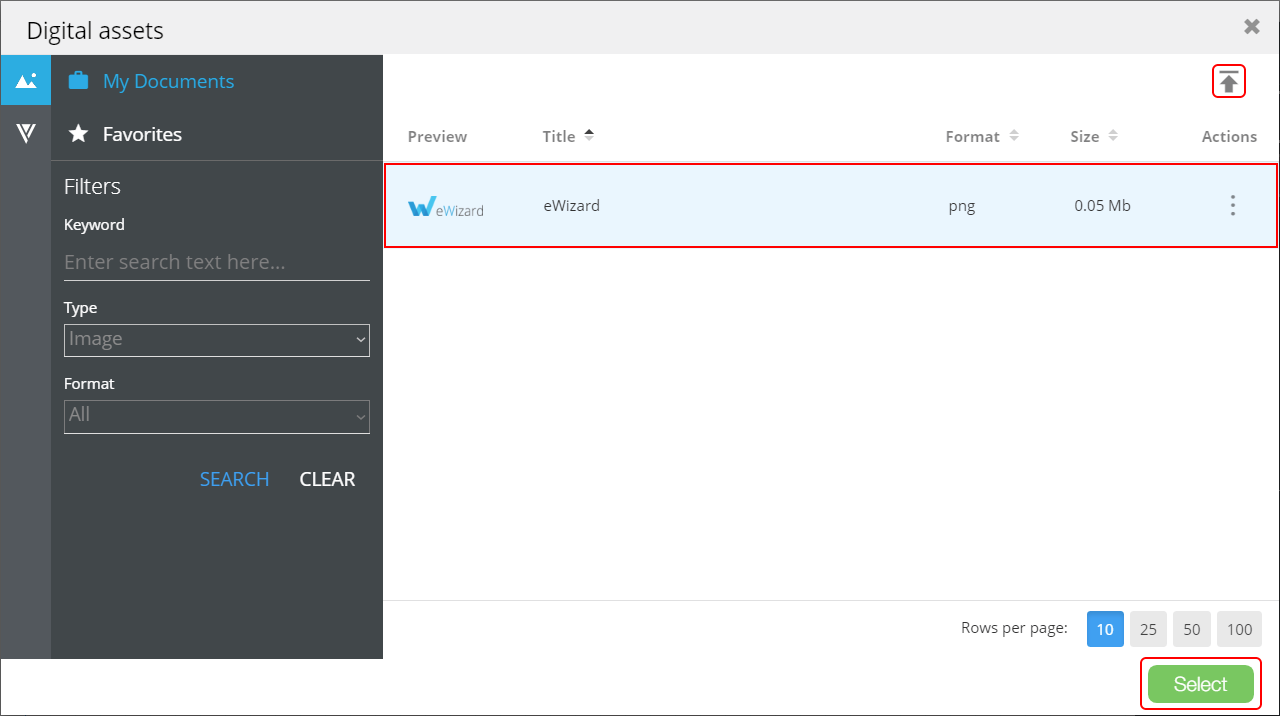Set rows per page to 100
This screenshot has width=1280, height=716.
click(1239, 629)
